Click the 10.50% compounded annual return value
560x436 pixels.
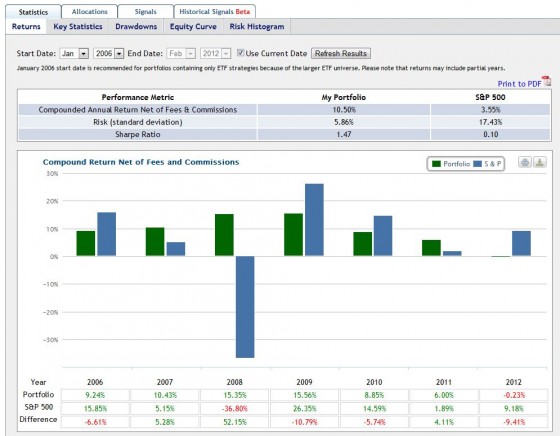344,110
